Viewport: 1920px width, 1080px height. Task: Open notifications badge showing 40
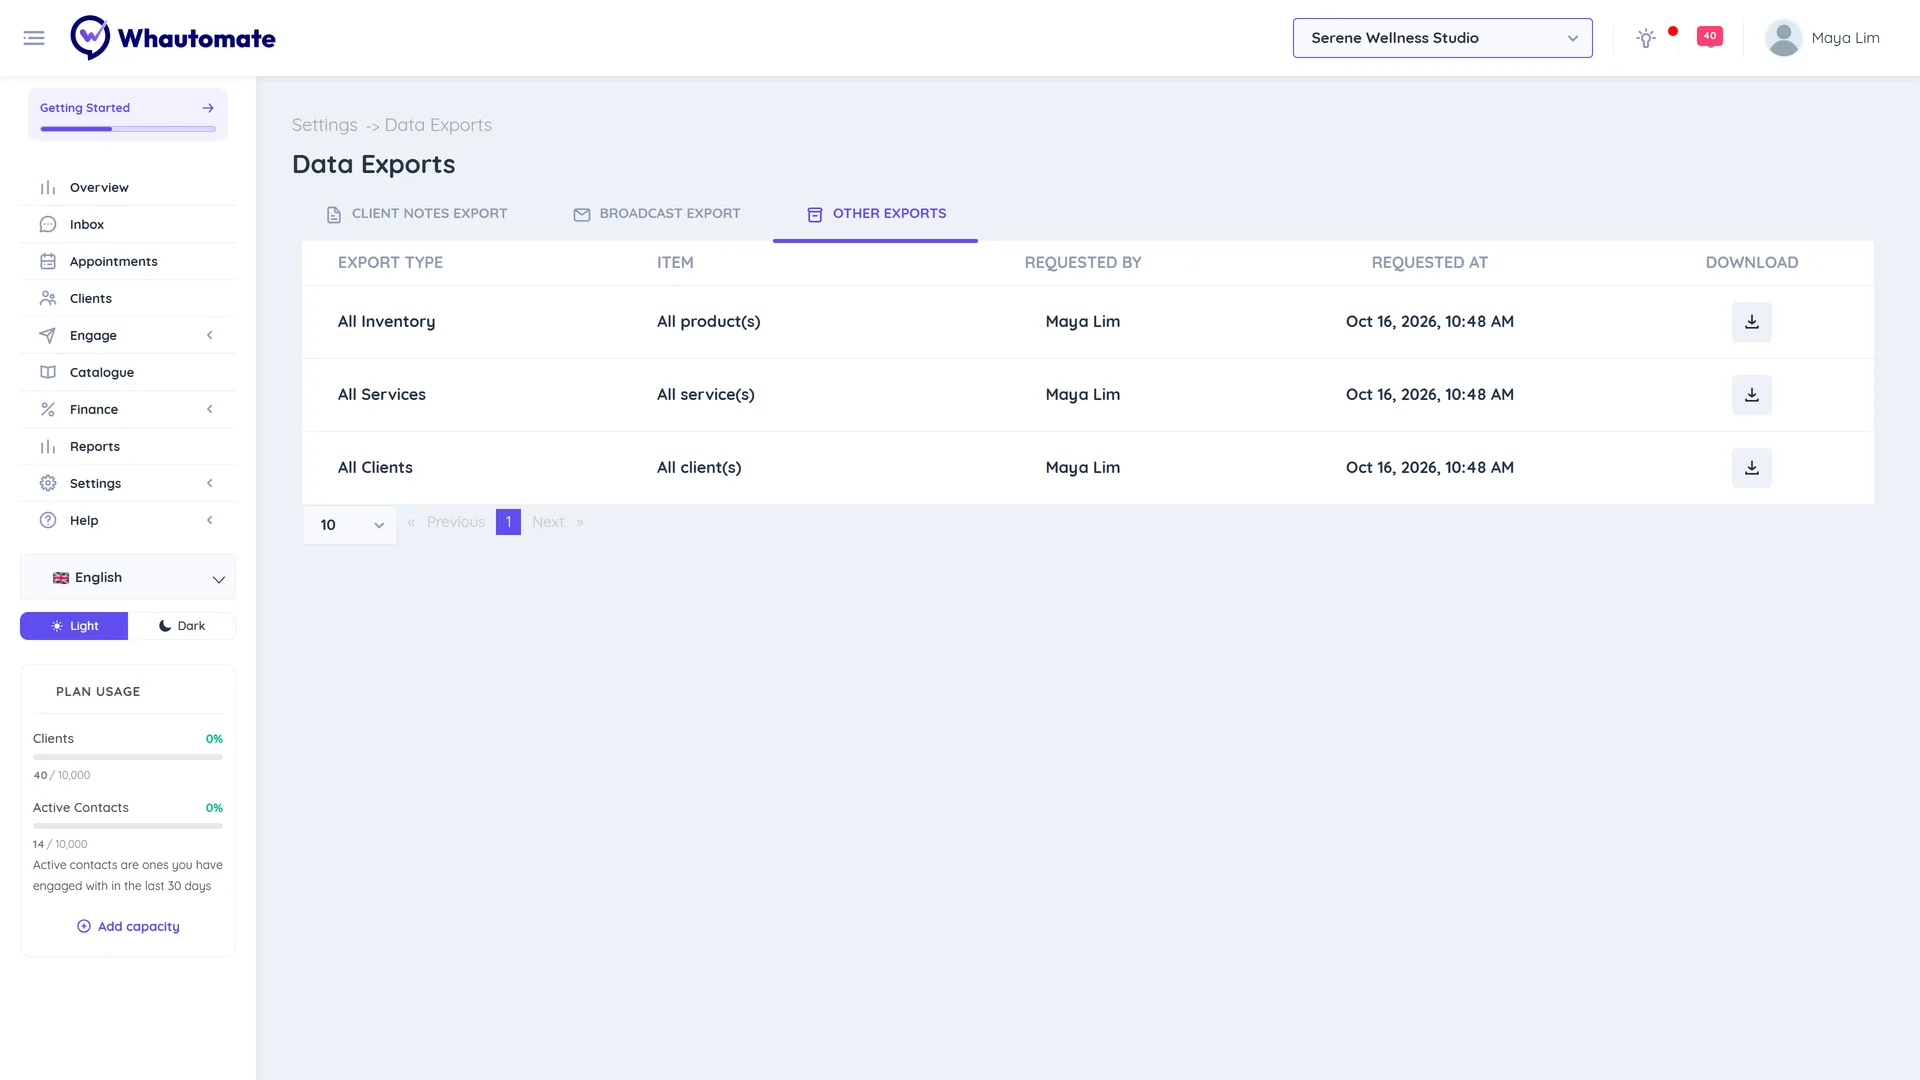pos(1710,37)
